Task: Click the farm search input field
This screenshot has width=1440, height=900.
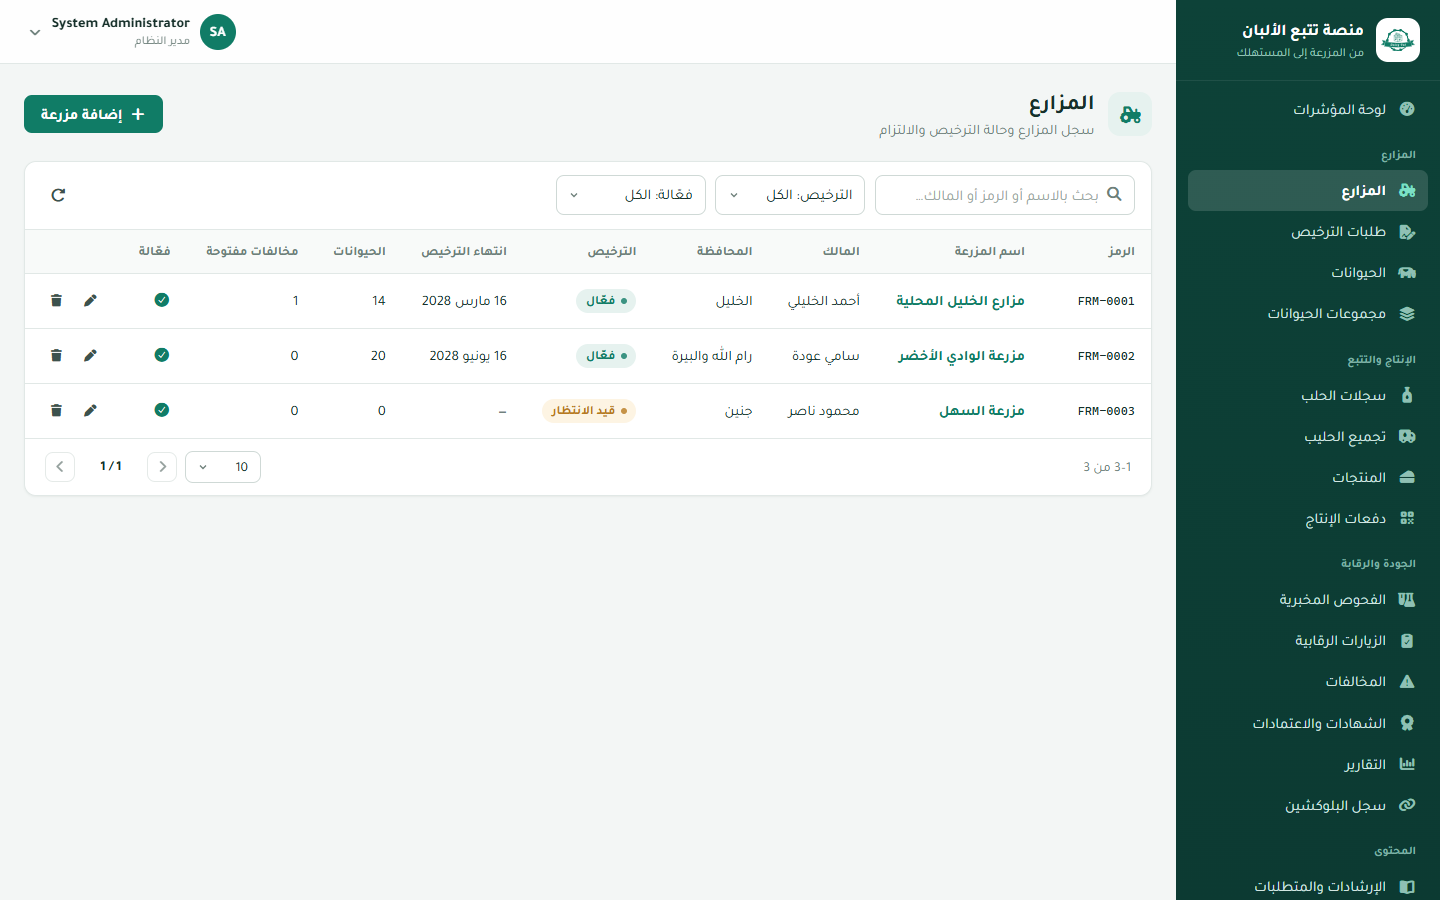Action: (1005, 195)
